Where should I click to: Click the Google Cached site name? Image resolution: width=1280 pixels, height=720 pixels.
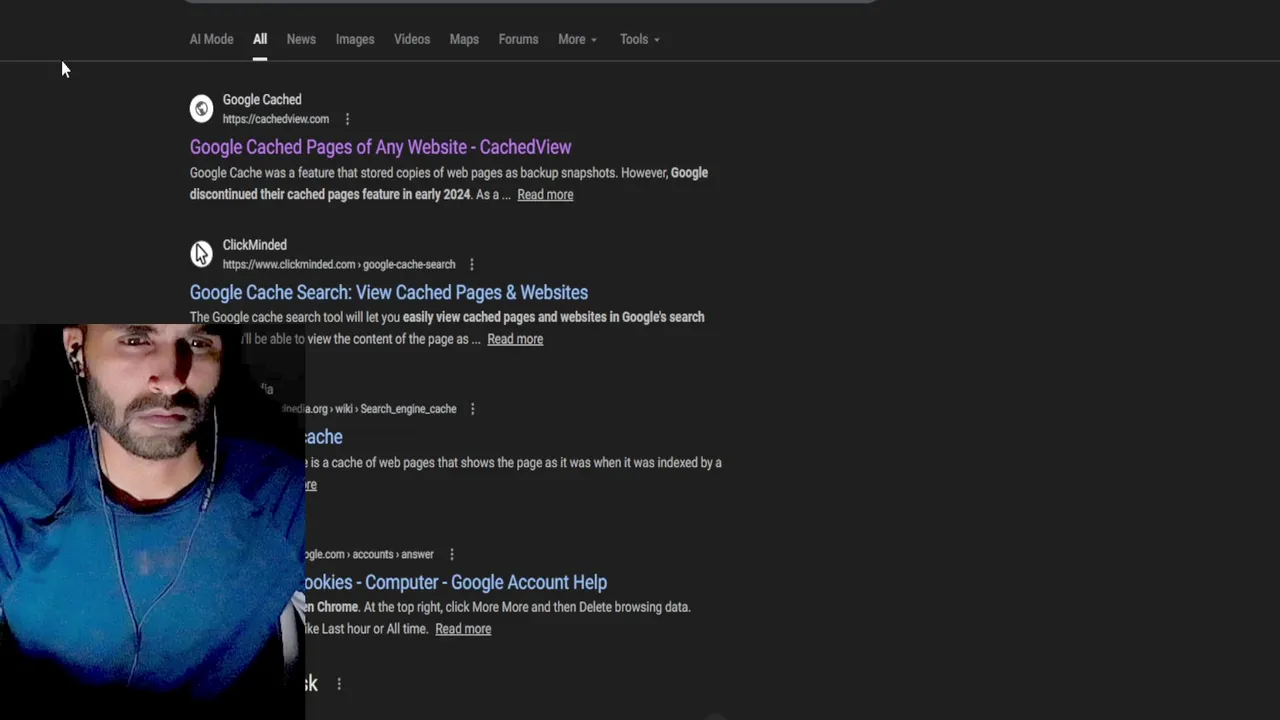click(262, 100)
